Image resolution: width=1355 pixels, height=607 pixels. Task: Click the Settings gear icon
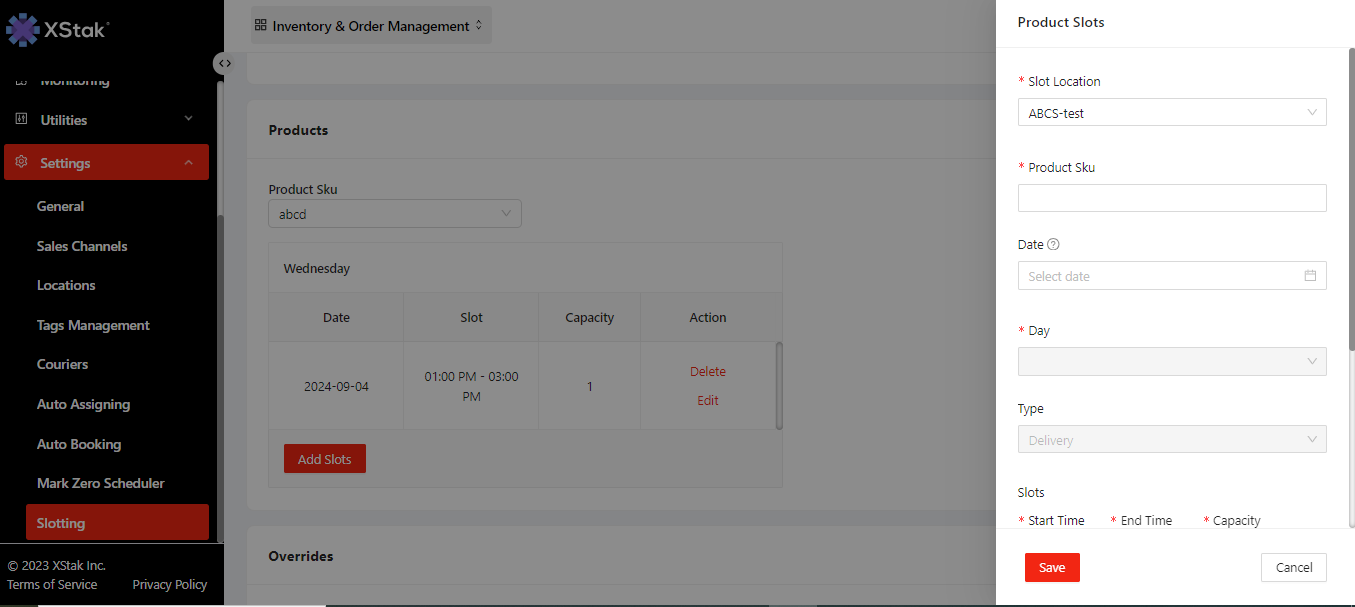pos(21,162)
